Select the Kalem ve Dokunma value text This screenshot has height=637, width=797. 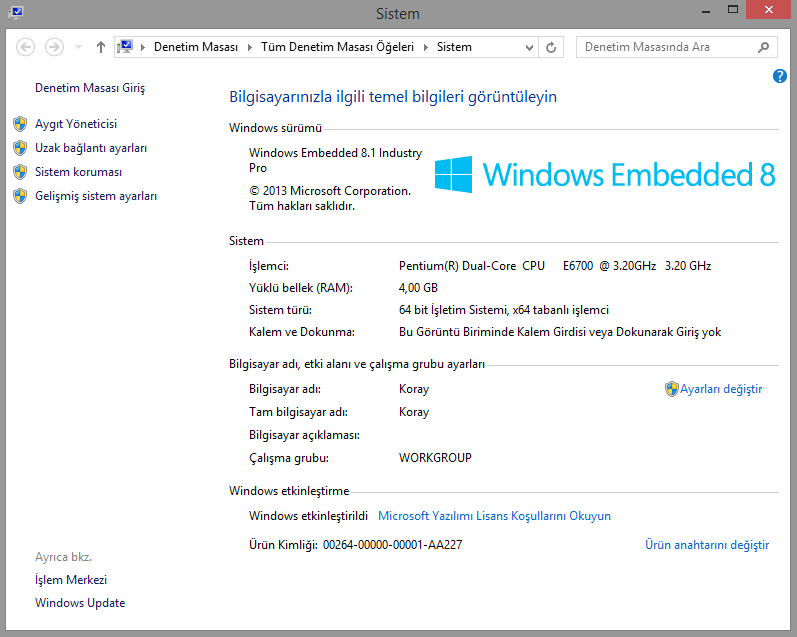[560, 332]
